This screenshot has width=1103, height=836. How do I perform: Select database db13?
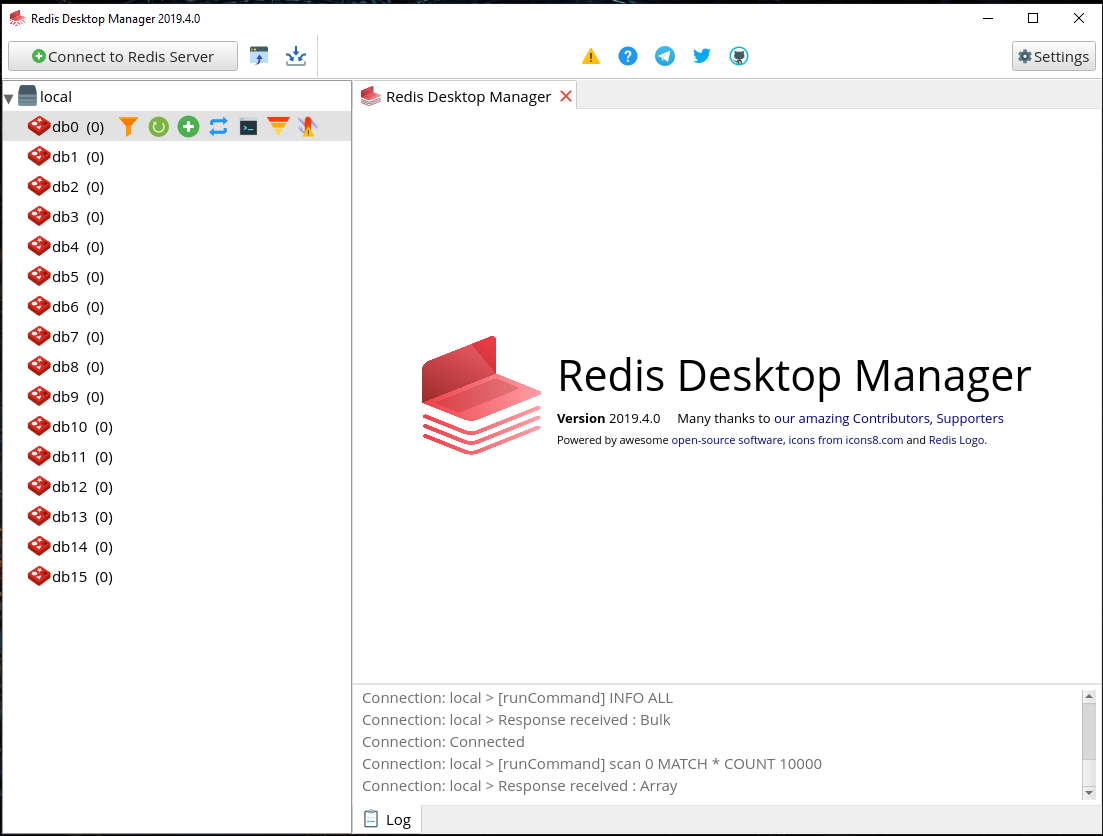177,517
